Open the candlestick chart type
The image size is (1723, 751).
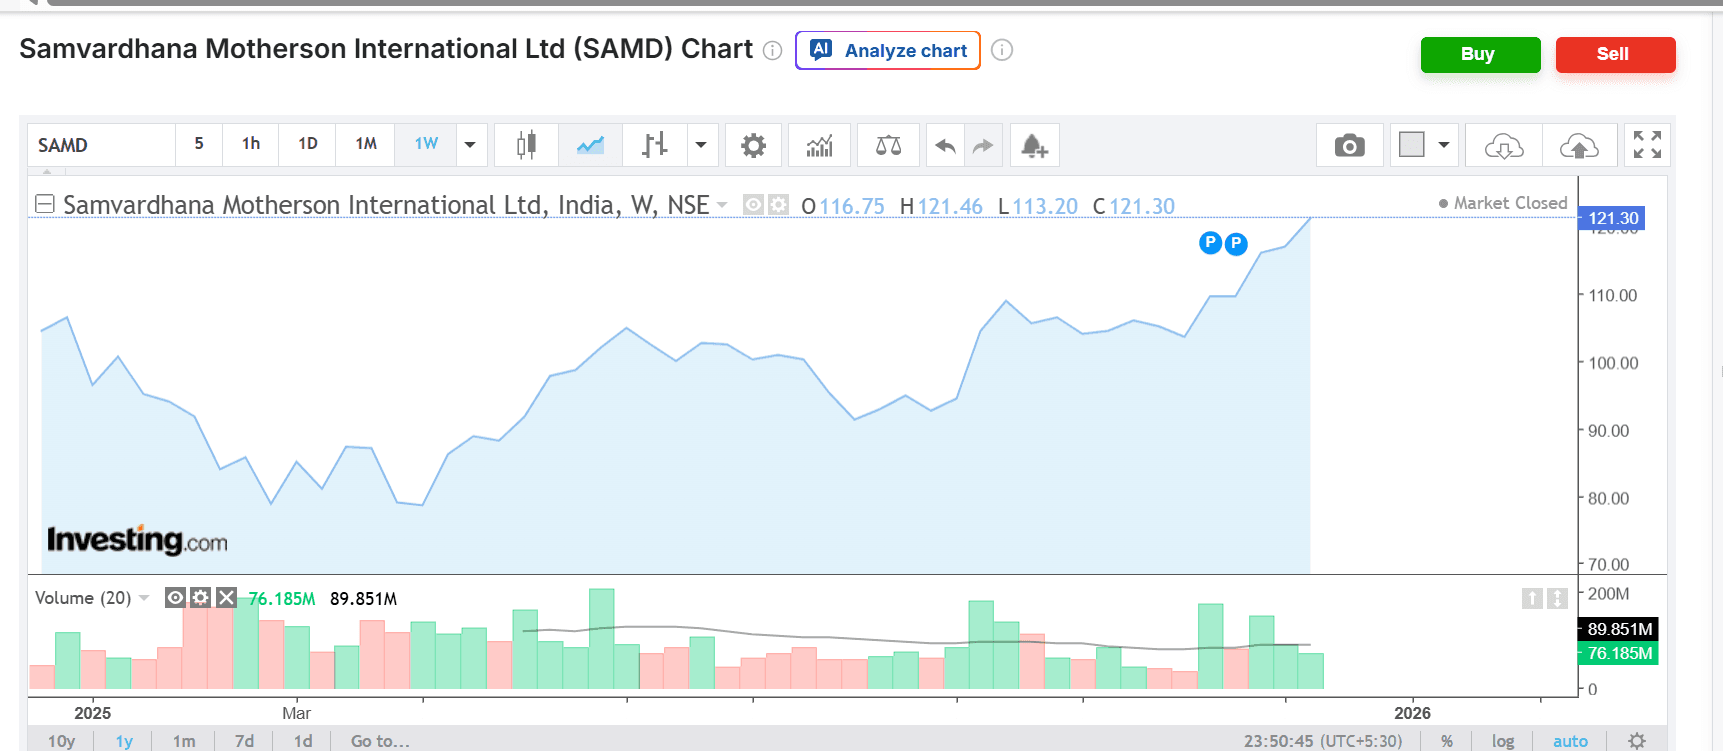pos(526,145)
